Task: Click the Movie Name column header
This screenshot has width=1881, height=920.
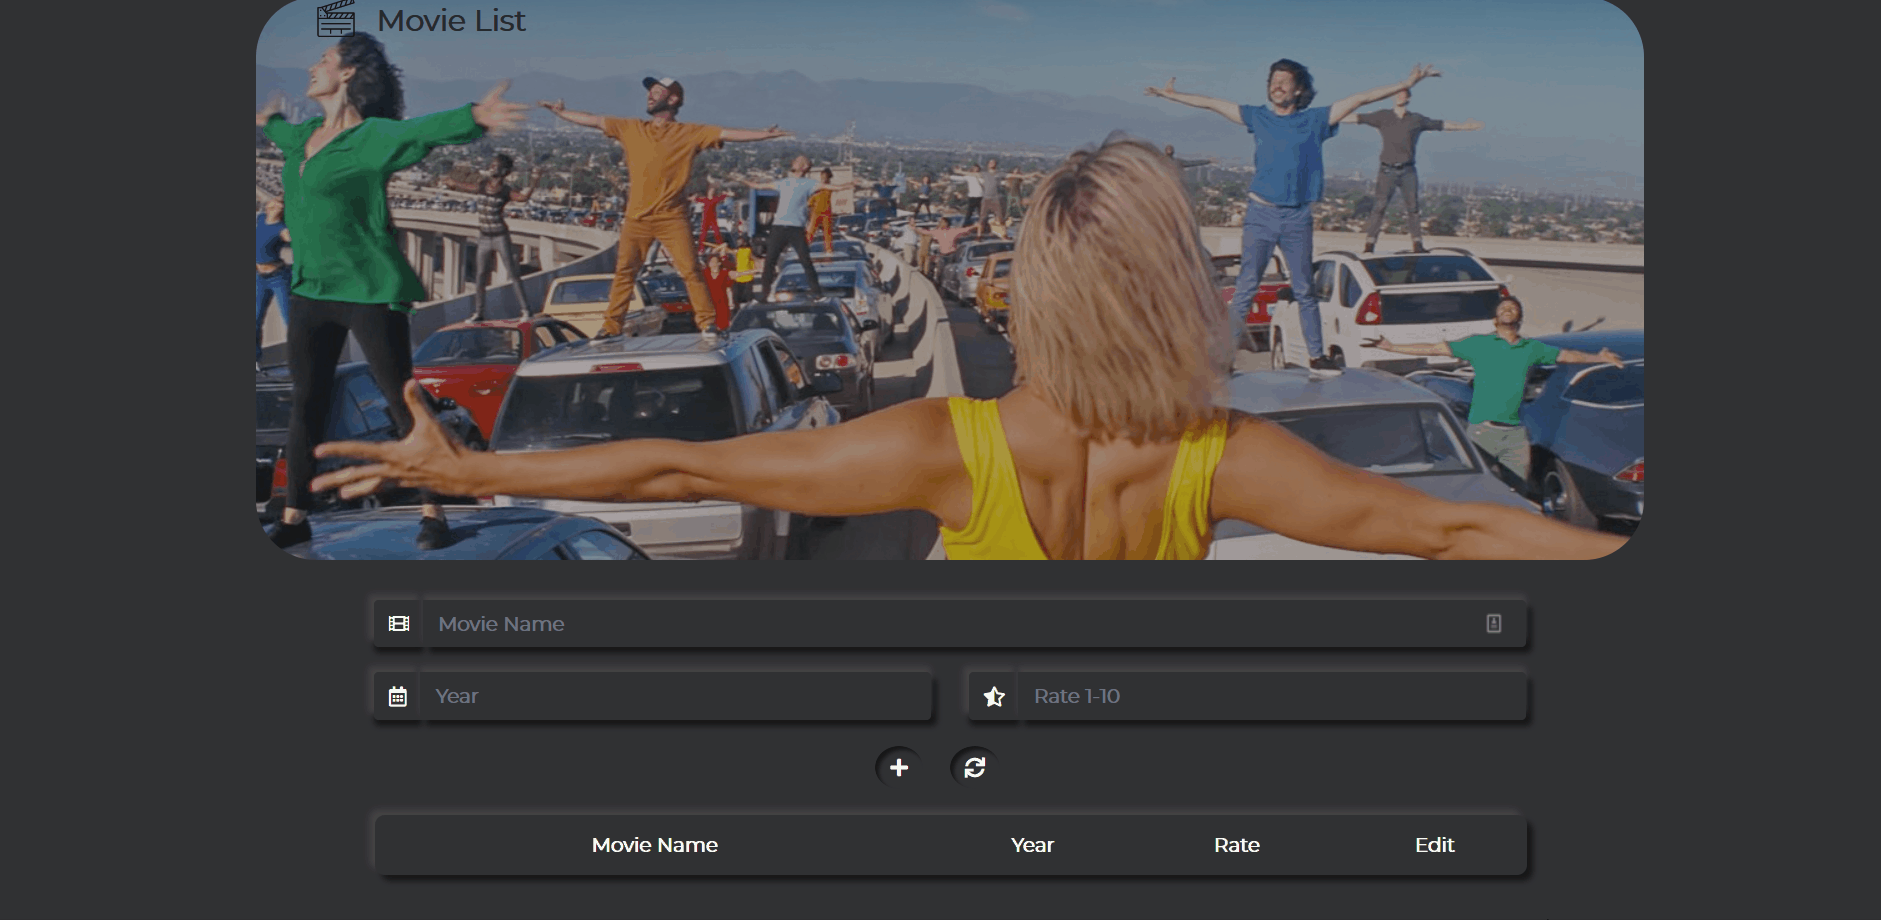Action: tap(655, 845)
